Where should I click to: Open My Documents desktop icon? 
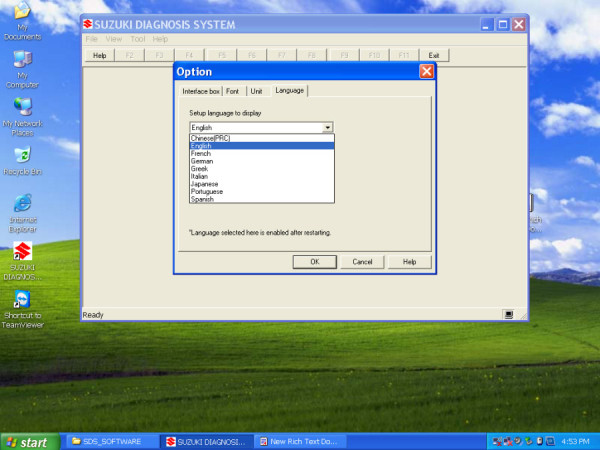[21, 15]
